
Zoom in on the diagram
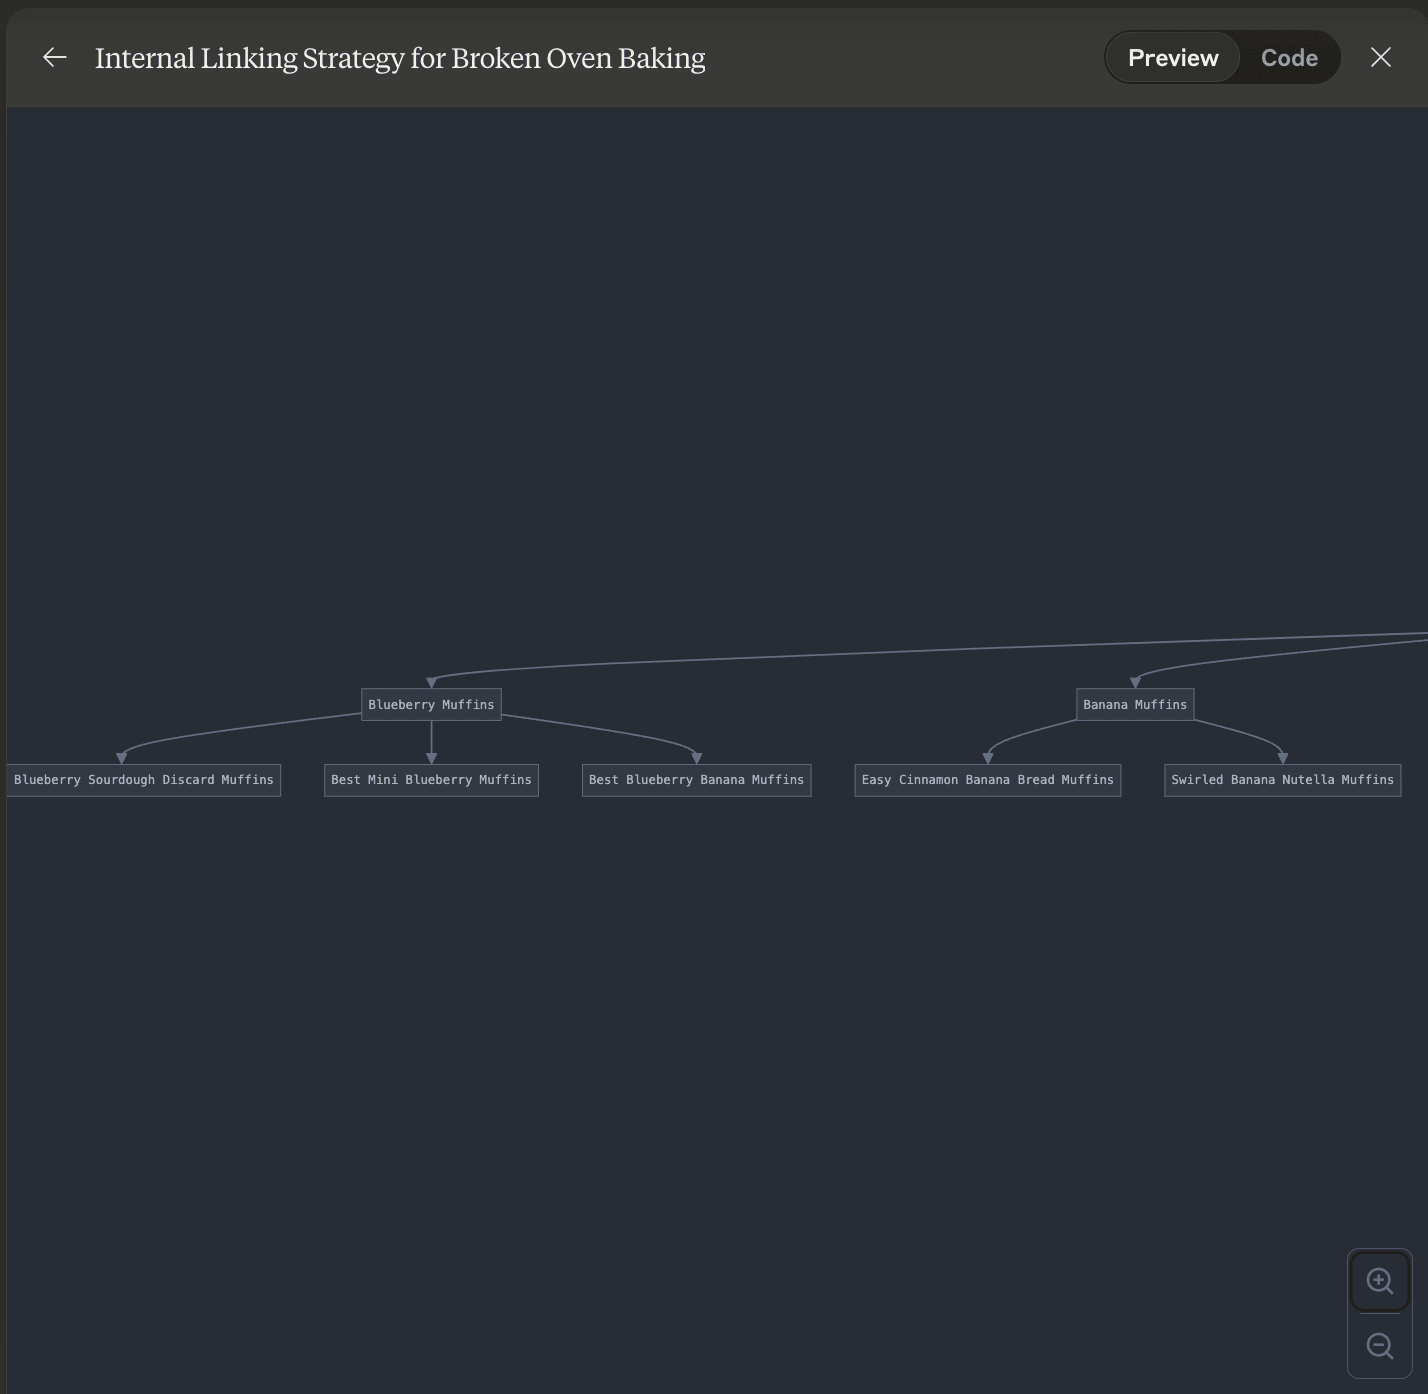(x=1380, y=1281)
